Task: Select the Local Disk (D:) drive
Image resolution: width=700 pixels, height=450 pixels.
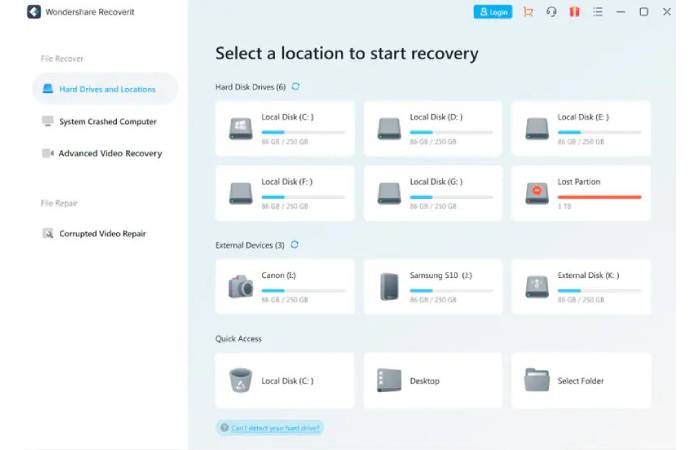Action: tap(433, 128)
